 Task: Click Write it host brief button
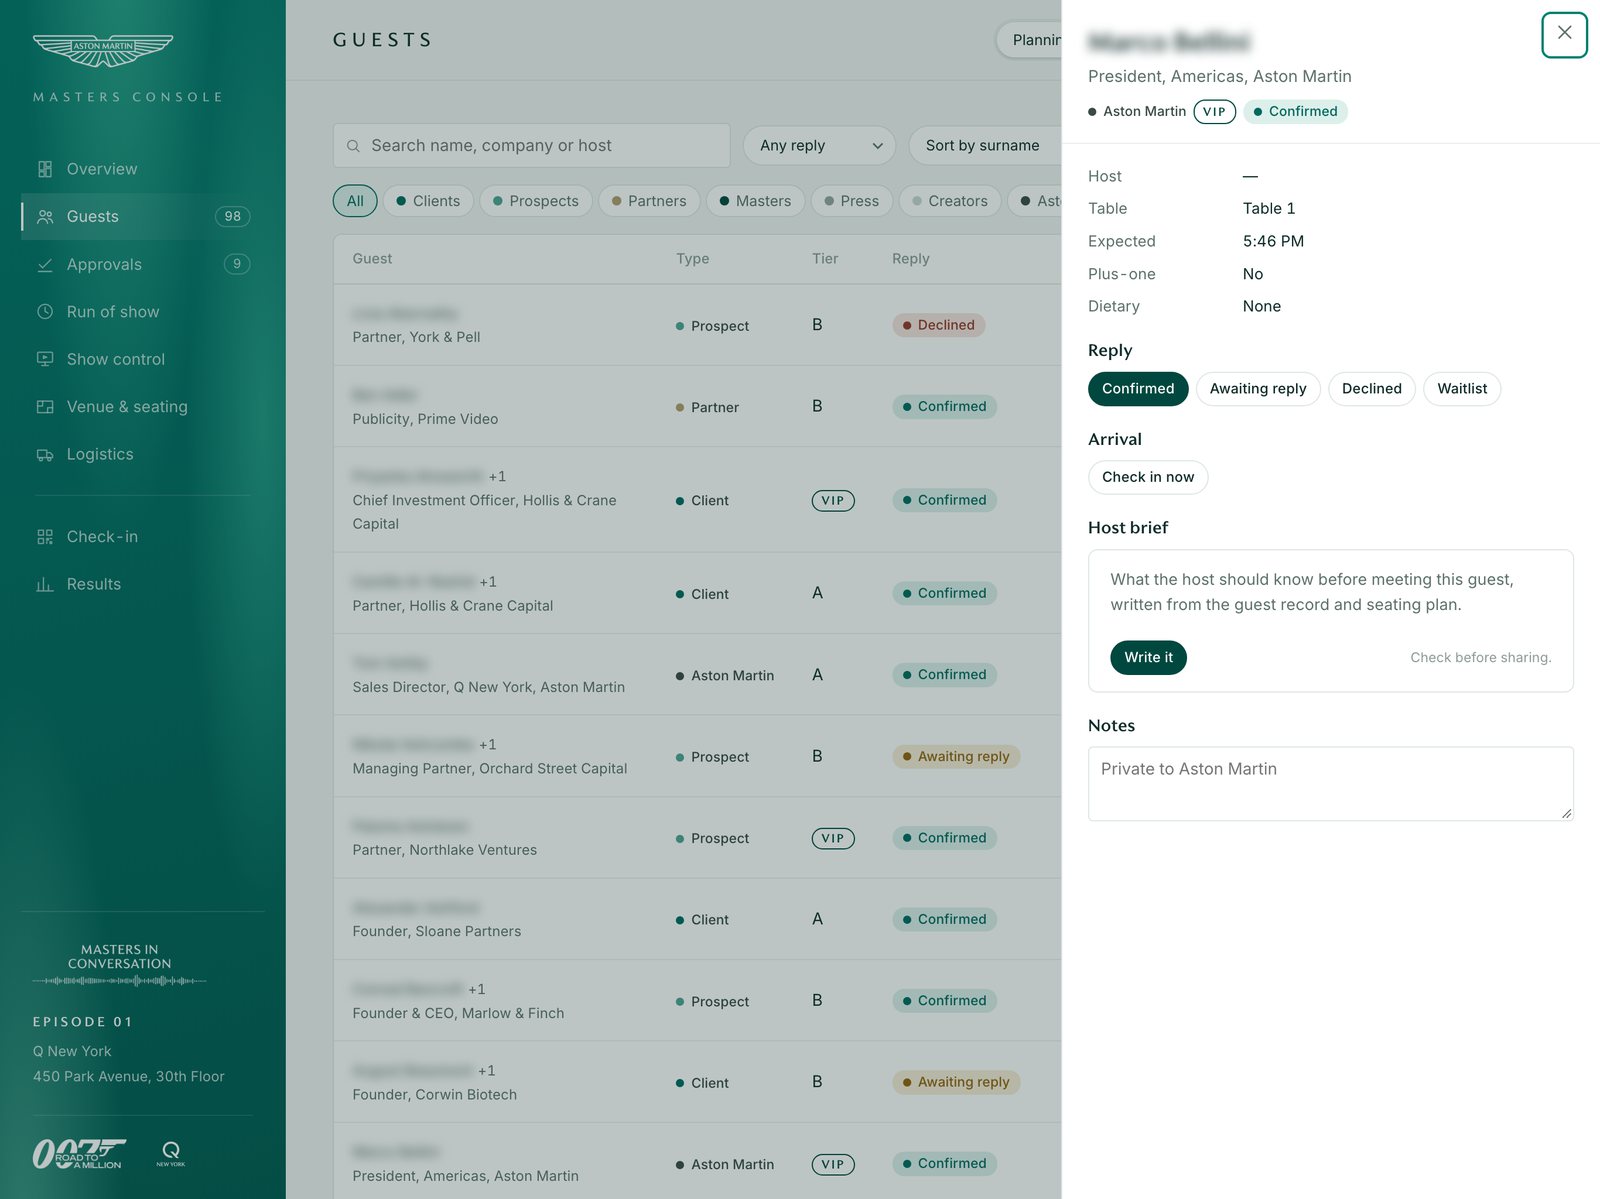pos(1148,658)
